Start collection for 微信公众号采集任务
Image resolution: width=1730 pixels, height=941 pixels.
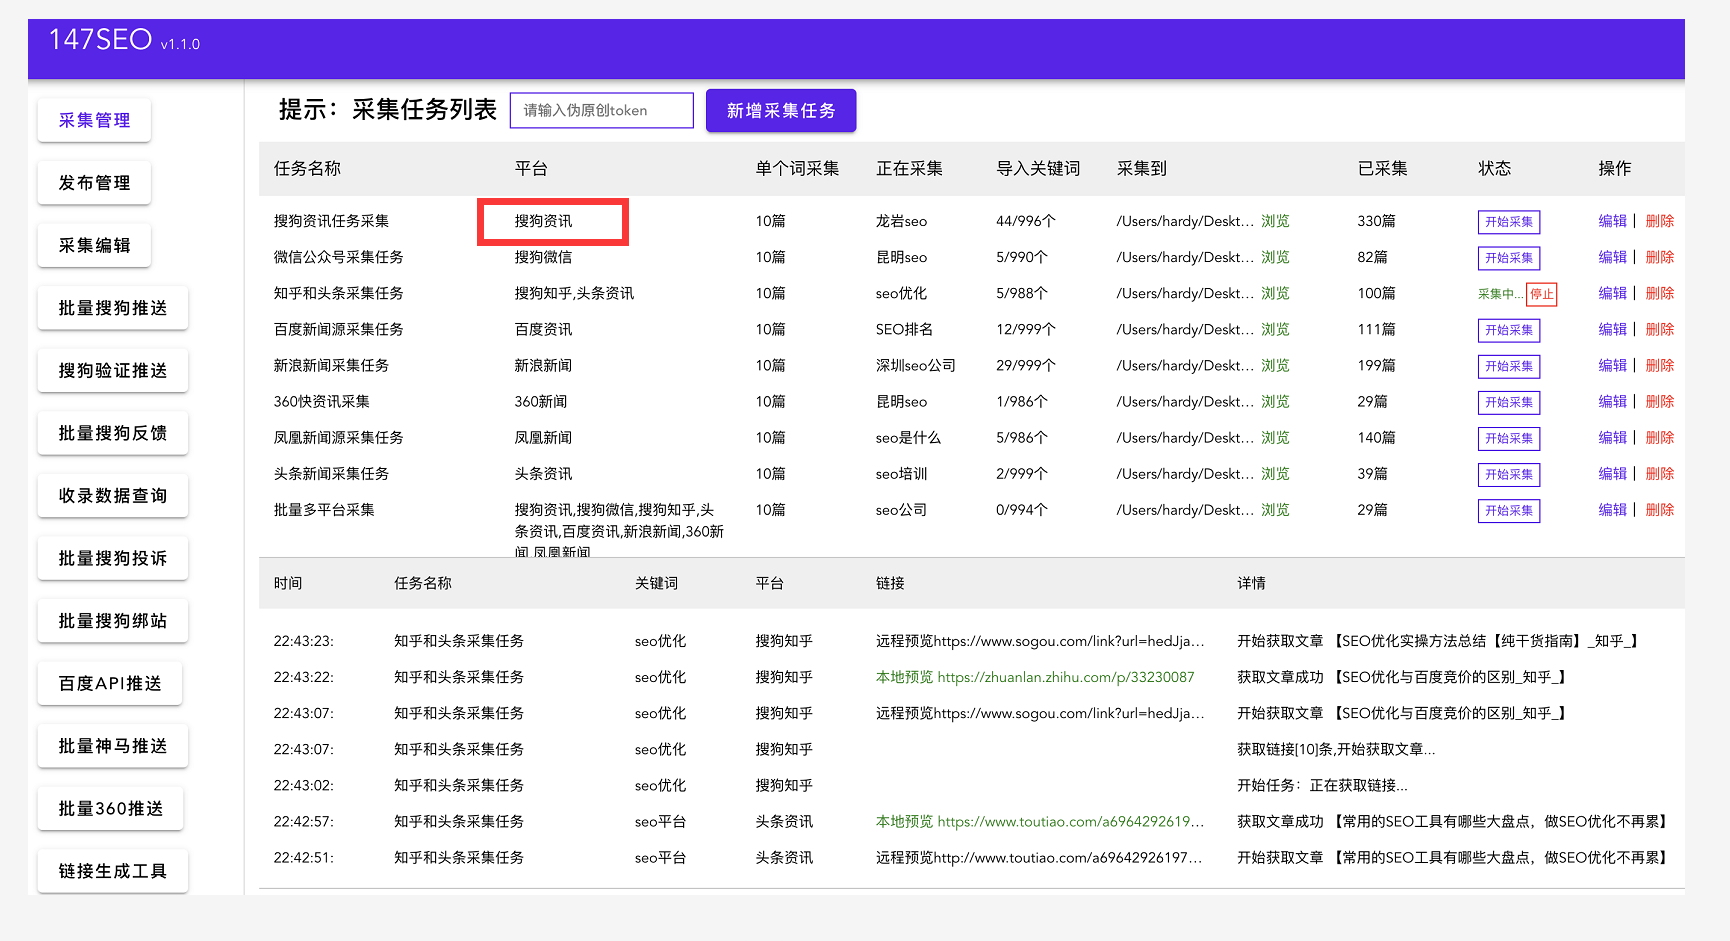click(1509, 258)
